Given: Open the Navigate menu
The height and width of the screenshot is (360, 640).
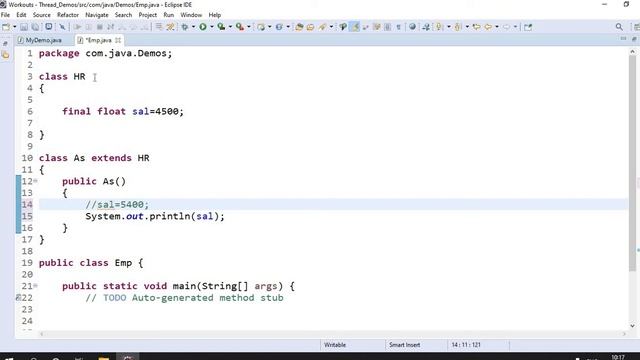Looking at the screenshot, I should point(97,15).
